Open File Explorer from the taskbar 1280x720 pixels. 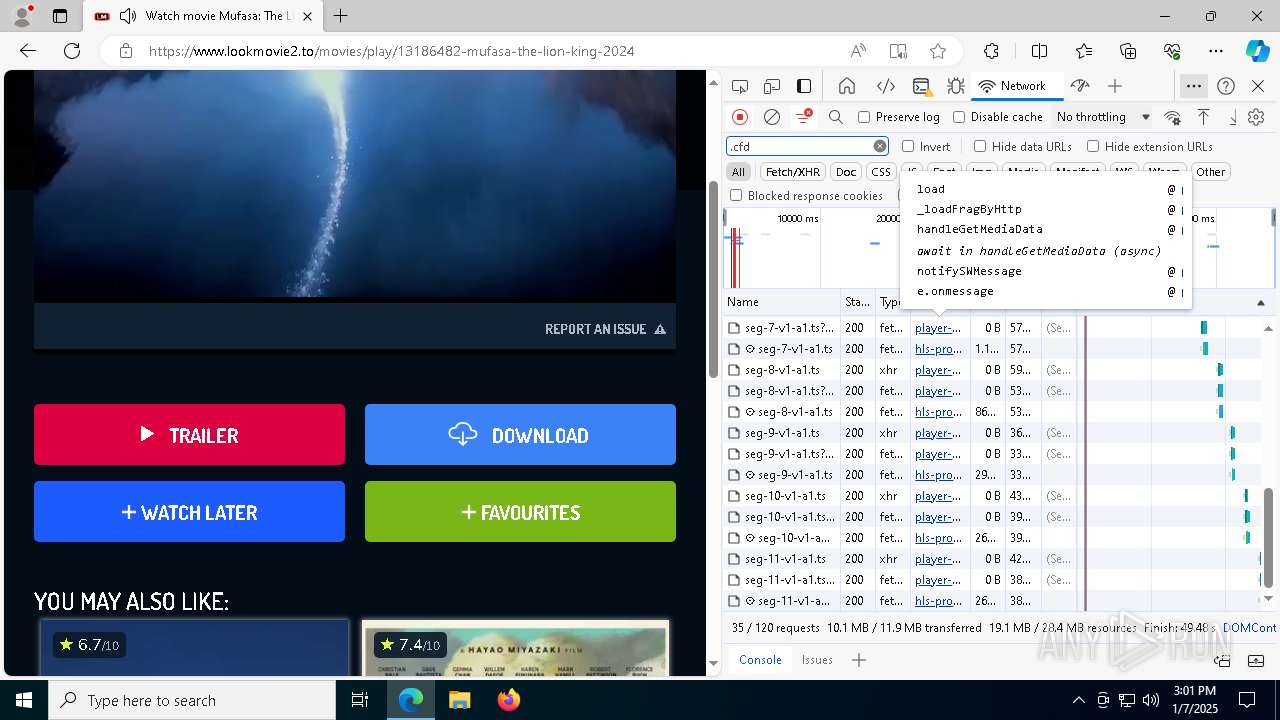(x=459, y=700)
